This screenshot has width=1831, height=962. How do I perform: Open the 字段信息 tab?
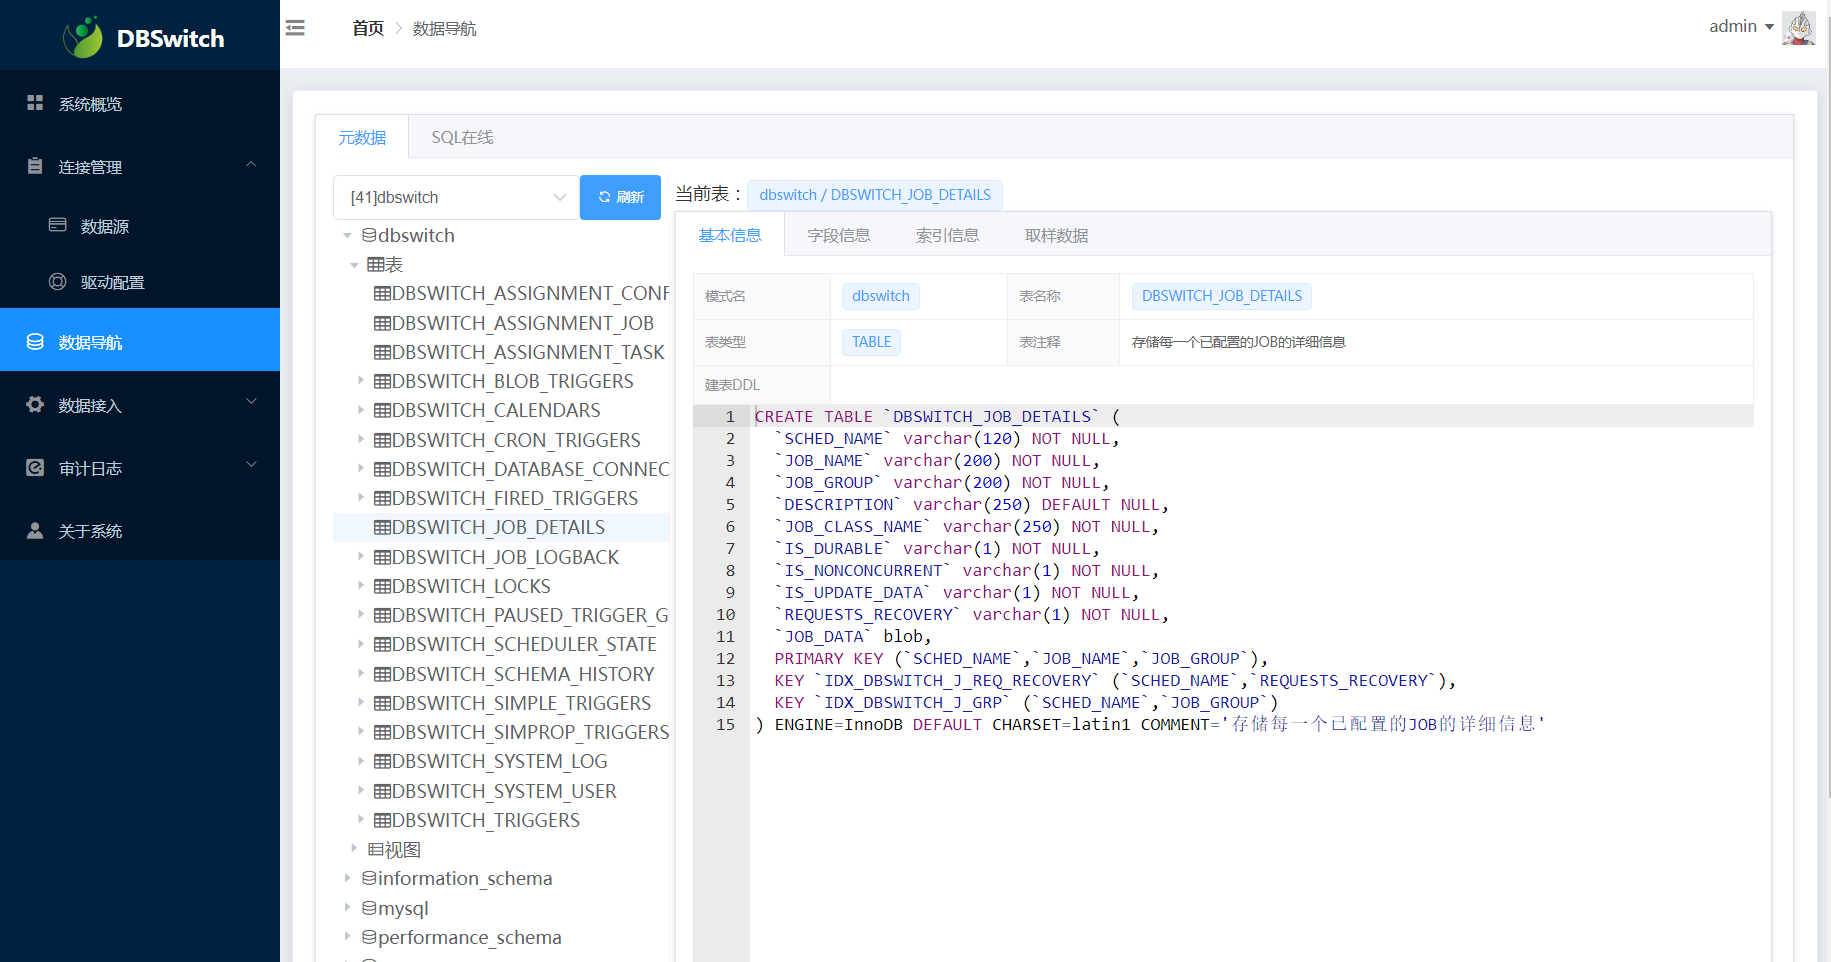[838, 235]
